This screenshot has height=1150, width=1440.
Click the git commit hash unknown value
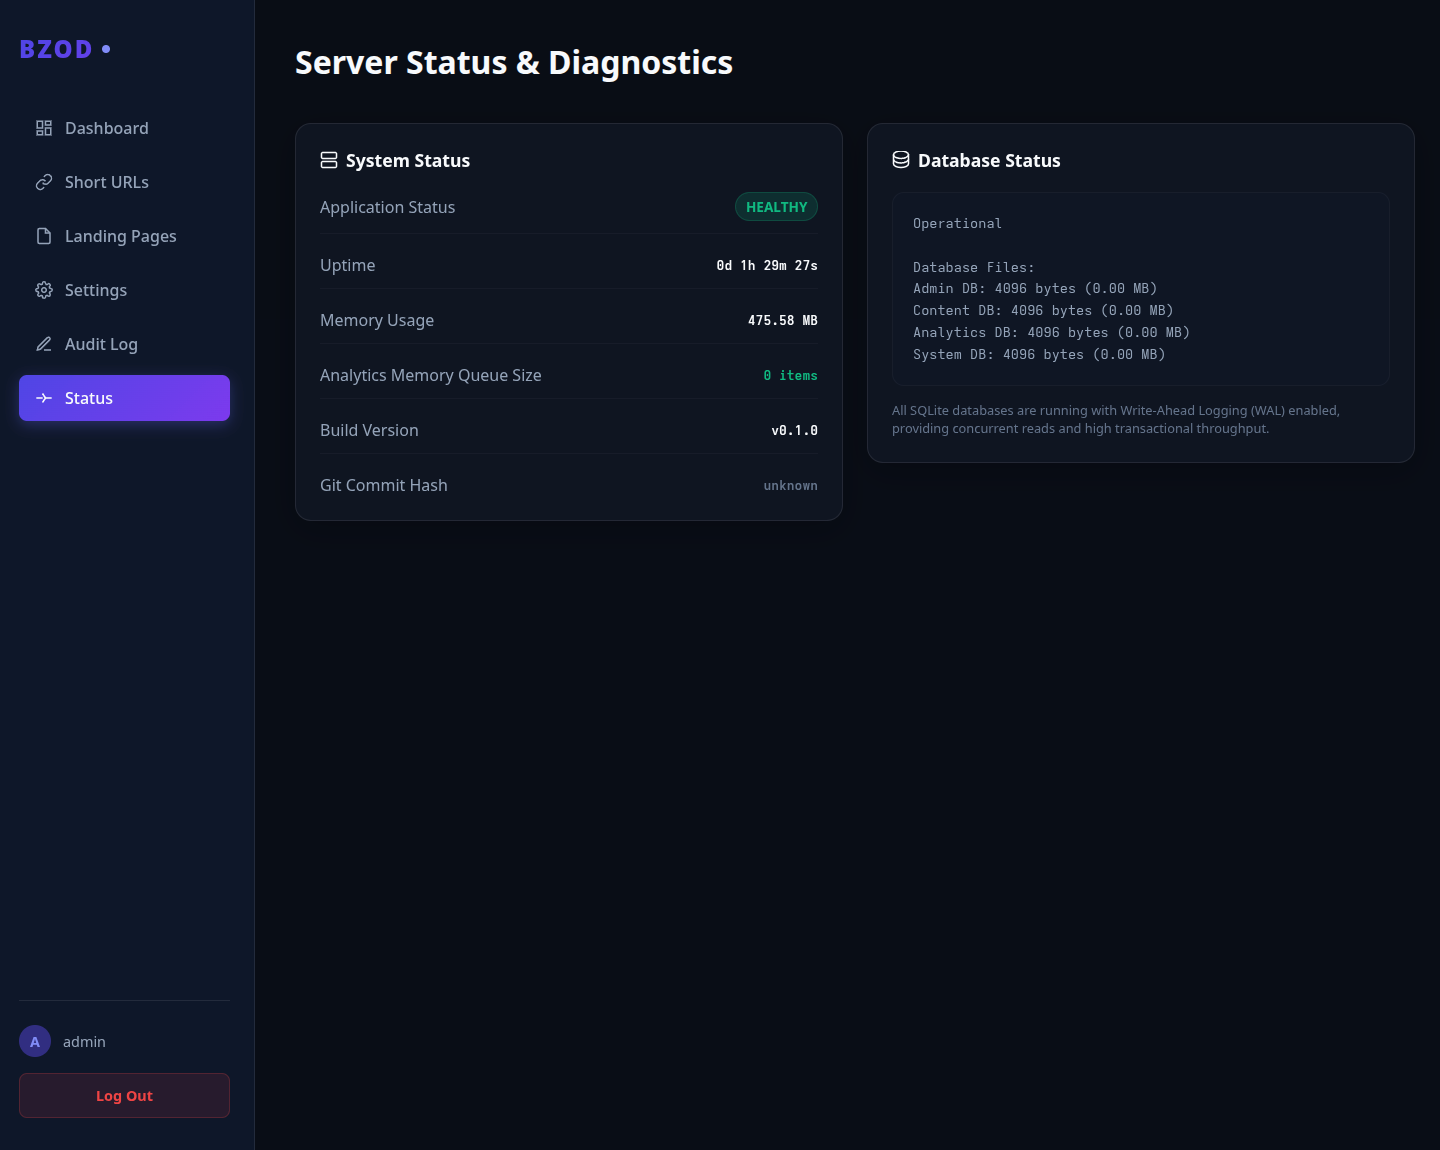[790, 486]
